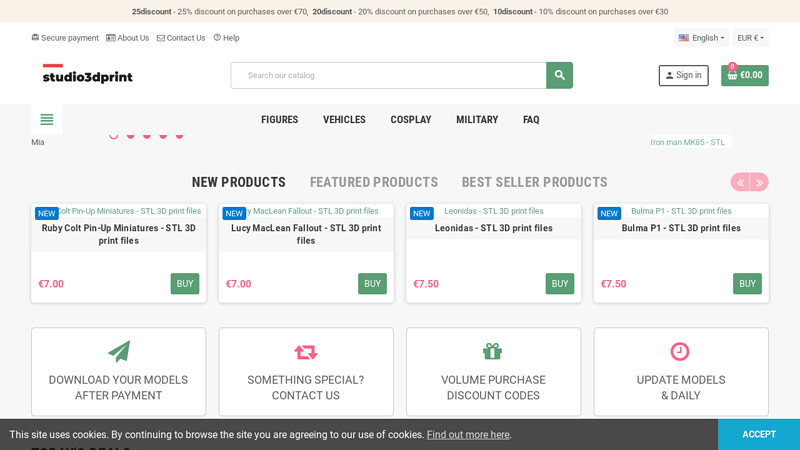Click the €7.00 price of Ruby Colt

[x=51, y=284]
